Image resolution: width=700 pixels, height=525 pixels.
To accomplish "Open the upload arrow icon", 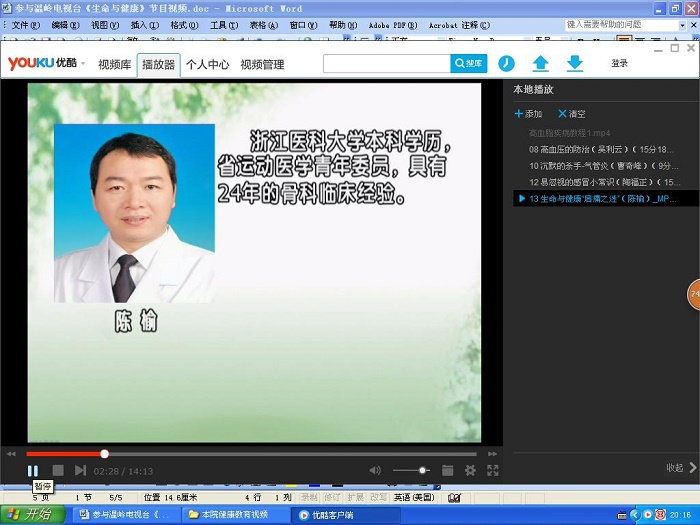I will (x=540, y=63).
